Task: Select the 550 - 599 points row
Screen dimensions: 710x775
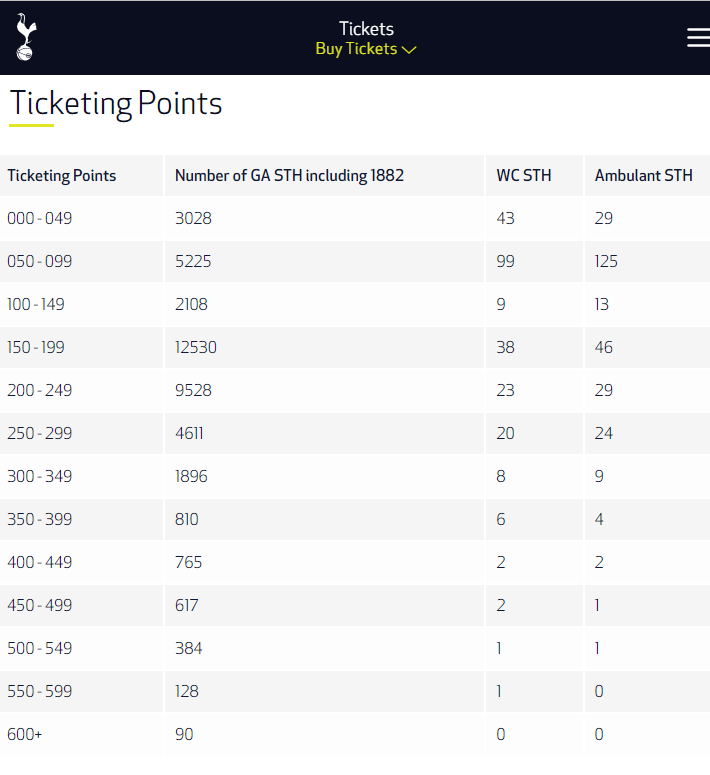Action: (x=355, y=691)
